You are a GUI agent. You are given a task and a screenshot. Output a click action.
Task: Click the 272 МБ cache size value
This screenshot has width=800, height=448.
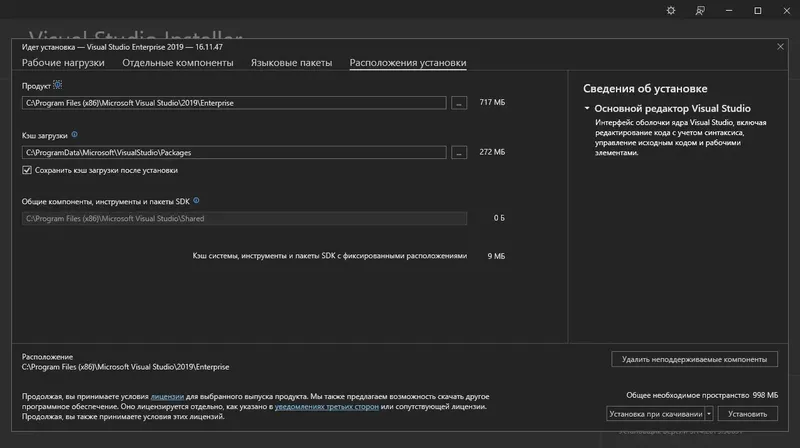coord(492,152)
